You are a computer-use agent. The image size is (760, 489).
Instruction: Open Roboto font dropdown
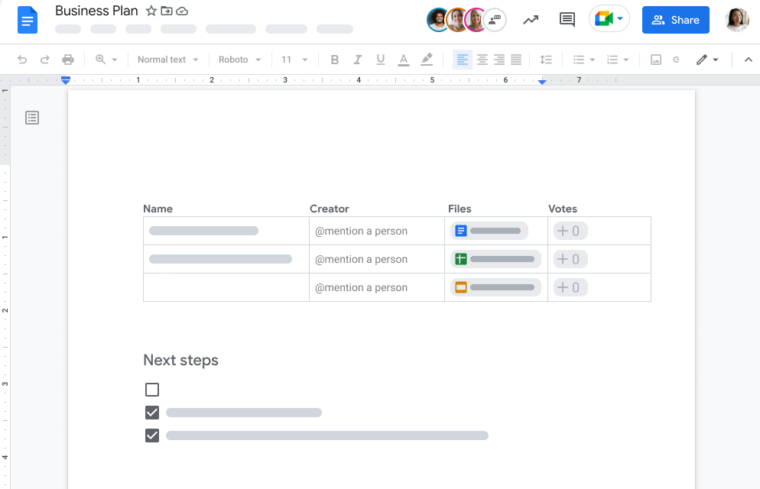[x=239, y=60]
